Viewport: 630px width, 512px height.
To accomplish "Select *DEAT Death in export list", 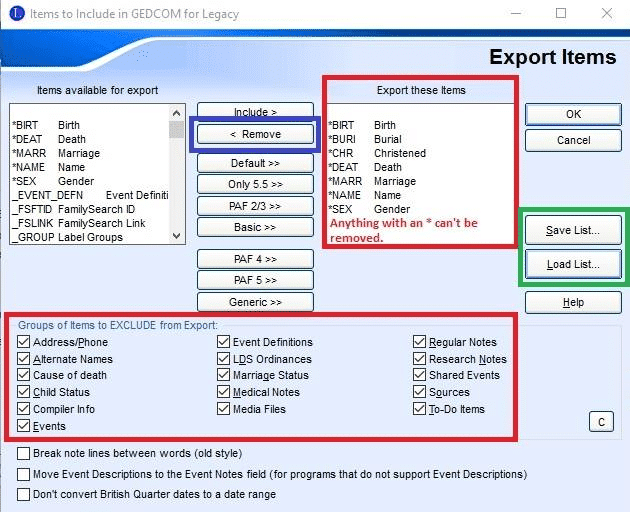I will pos(420,167).
